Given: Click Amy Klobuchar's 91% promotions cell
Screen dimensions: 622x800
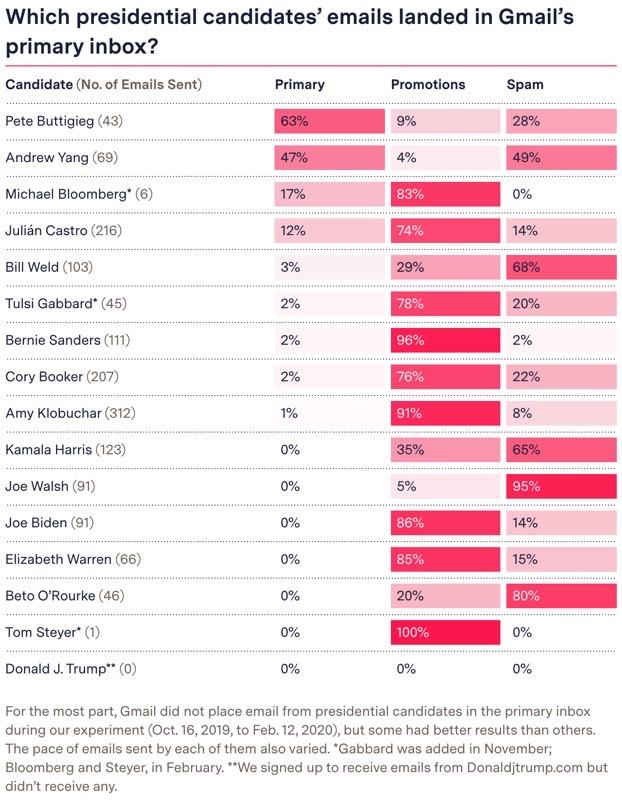Looking at the screenshot, I should (445, 413).
